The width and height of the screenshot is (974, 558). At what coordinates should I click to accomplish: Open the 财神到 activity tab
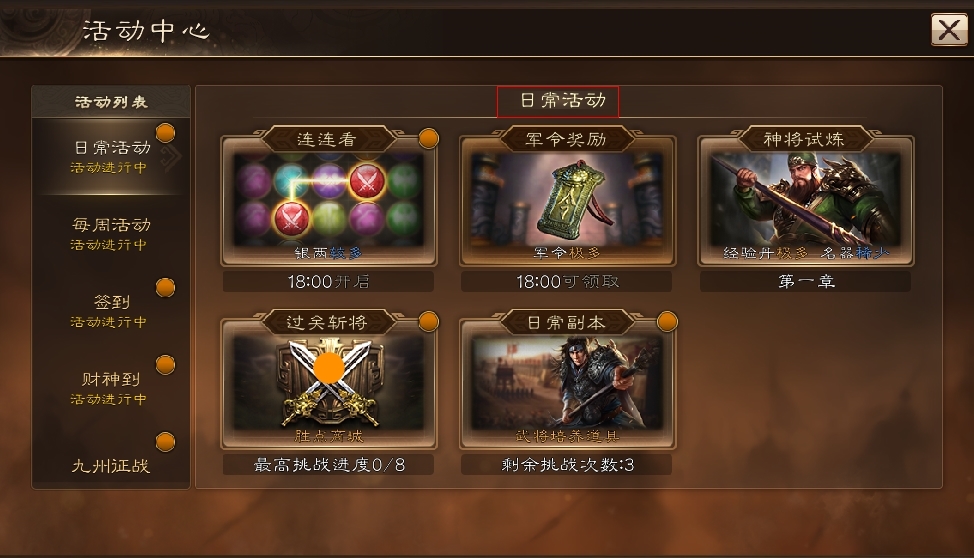coord(111,388)
